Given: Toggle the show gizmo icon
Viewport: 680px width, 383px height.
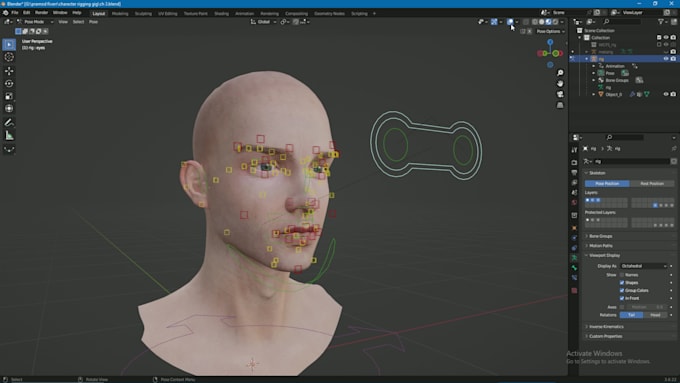Looking at the screenshot, I should tap(494, 22).
